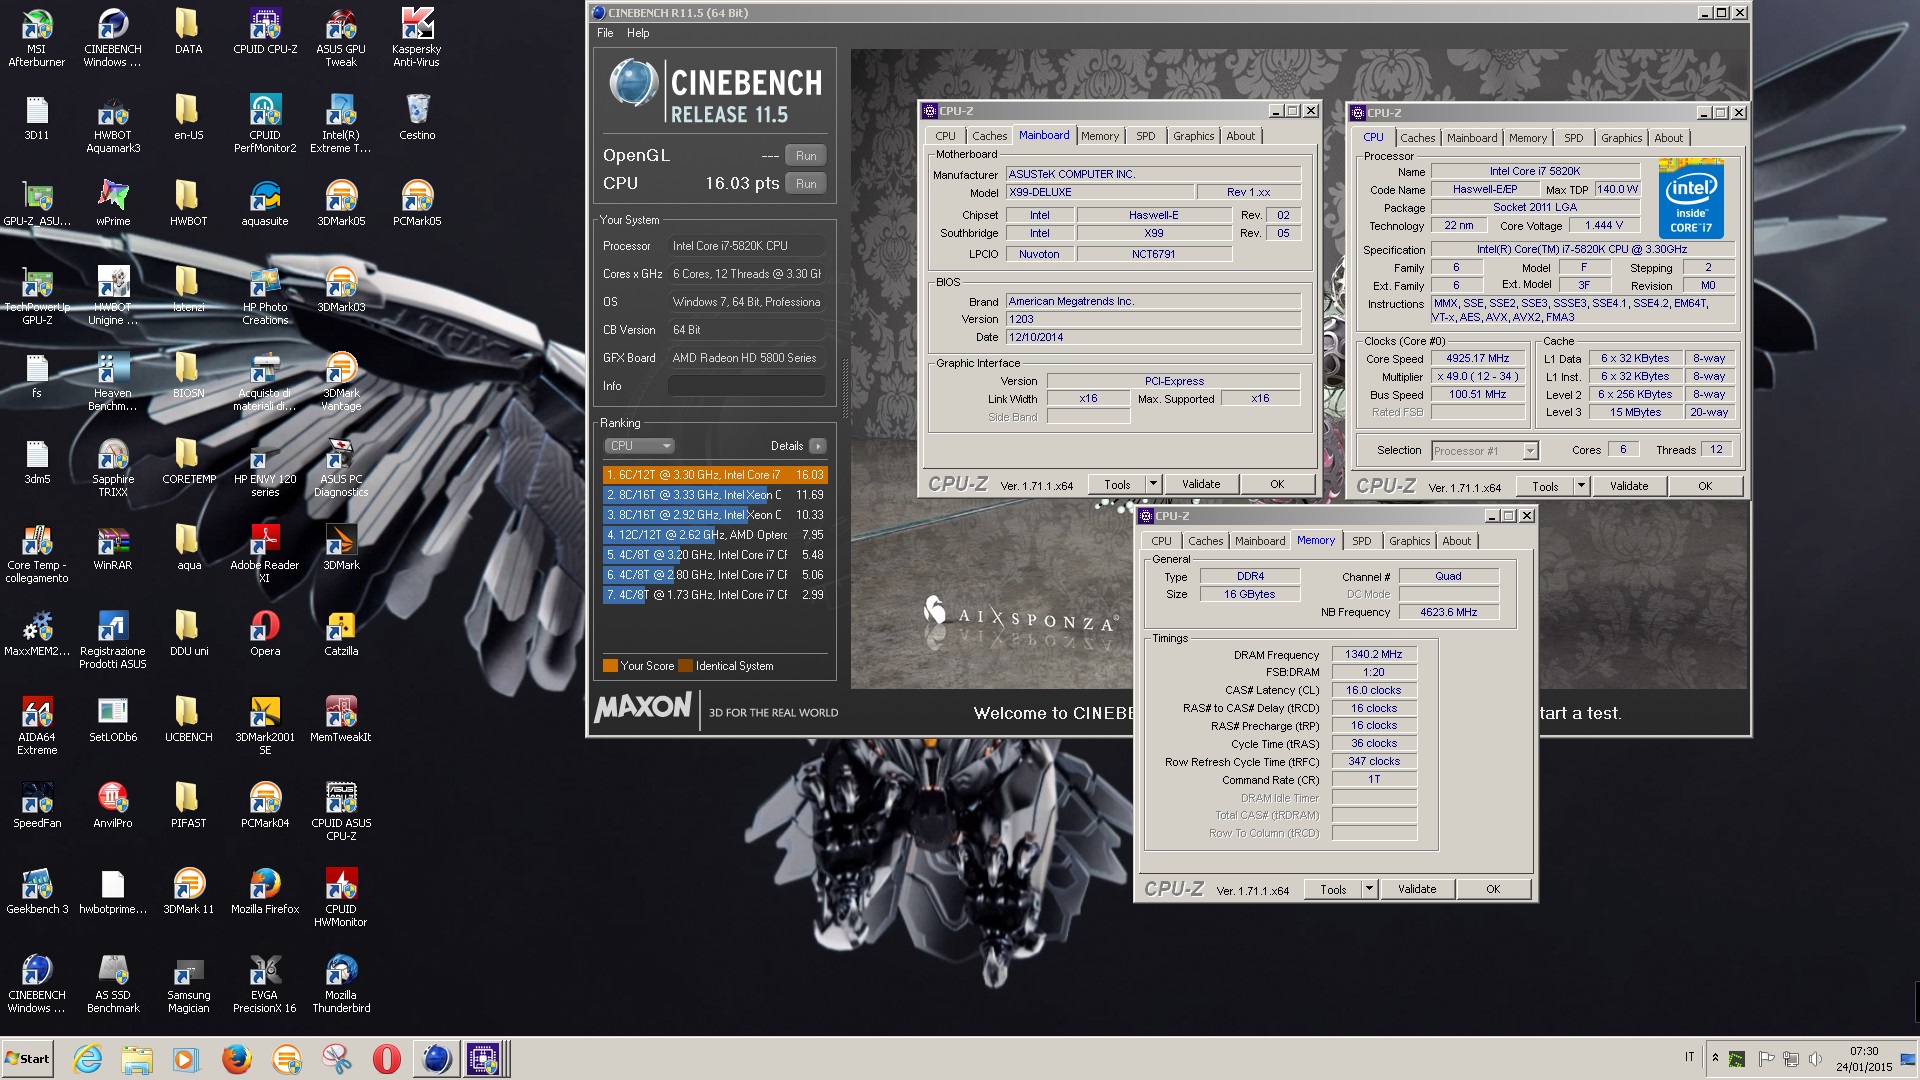Open Cinebench File menu

(x=605, y=33)
